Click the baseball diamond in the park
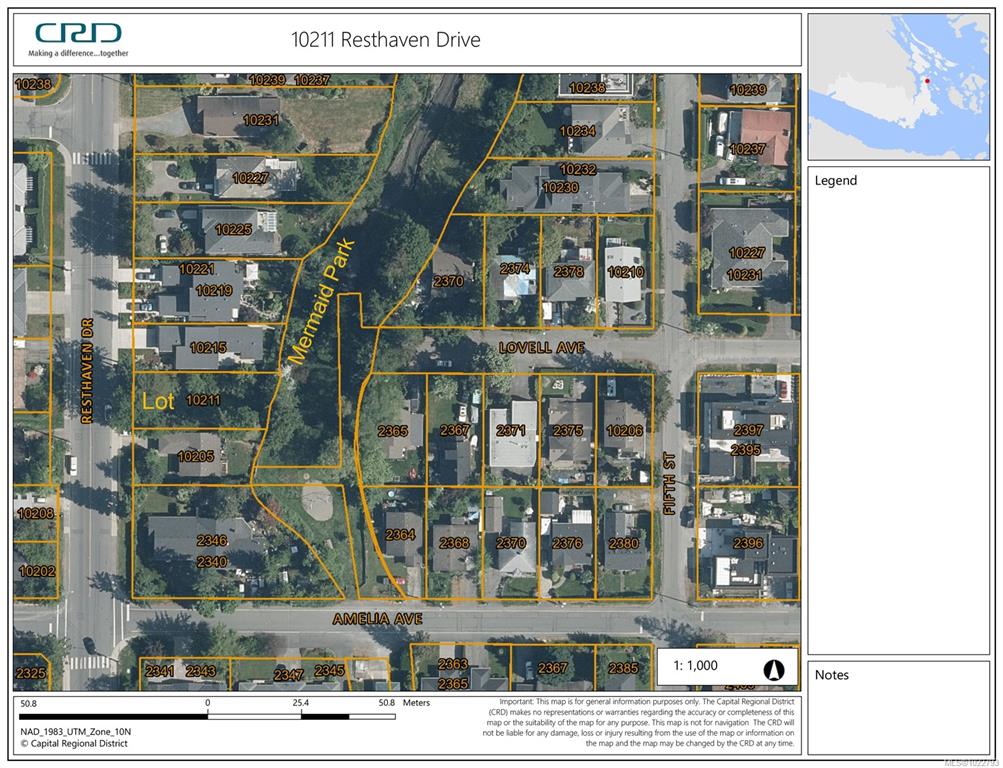1003x768 pixels. pyautogui.click(x=314, y=500)
